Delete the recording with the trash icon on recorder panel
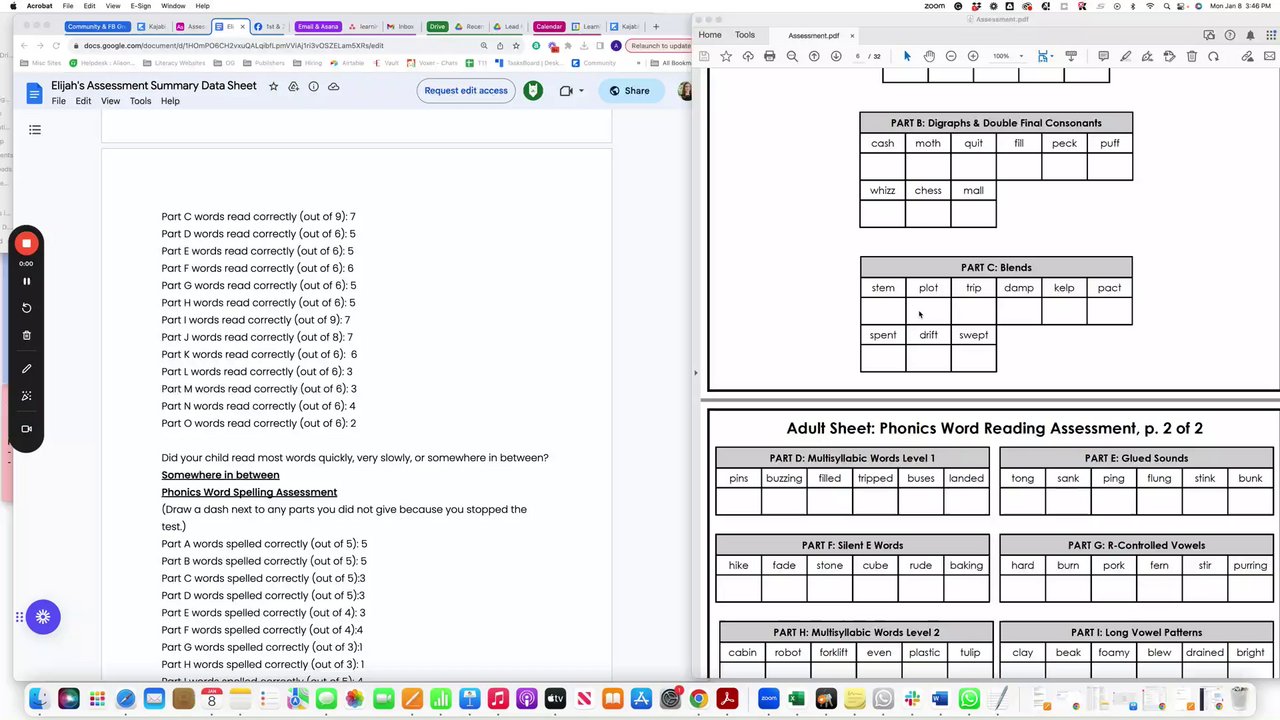 27,335
